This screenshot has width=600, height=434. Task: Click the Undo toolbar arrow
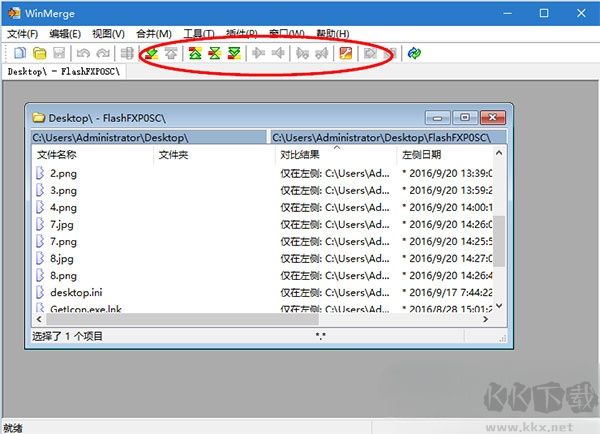[83, 53]
